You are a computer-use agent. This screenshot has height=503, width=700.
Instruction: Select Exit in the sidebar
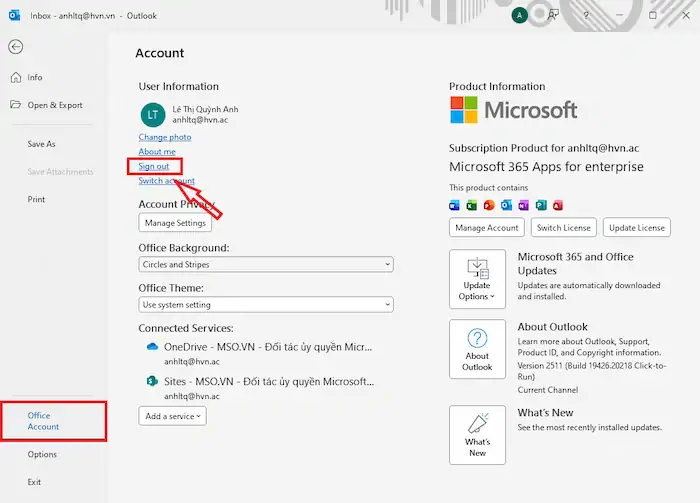coord(34,482)
